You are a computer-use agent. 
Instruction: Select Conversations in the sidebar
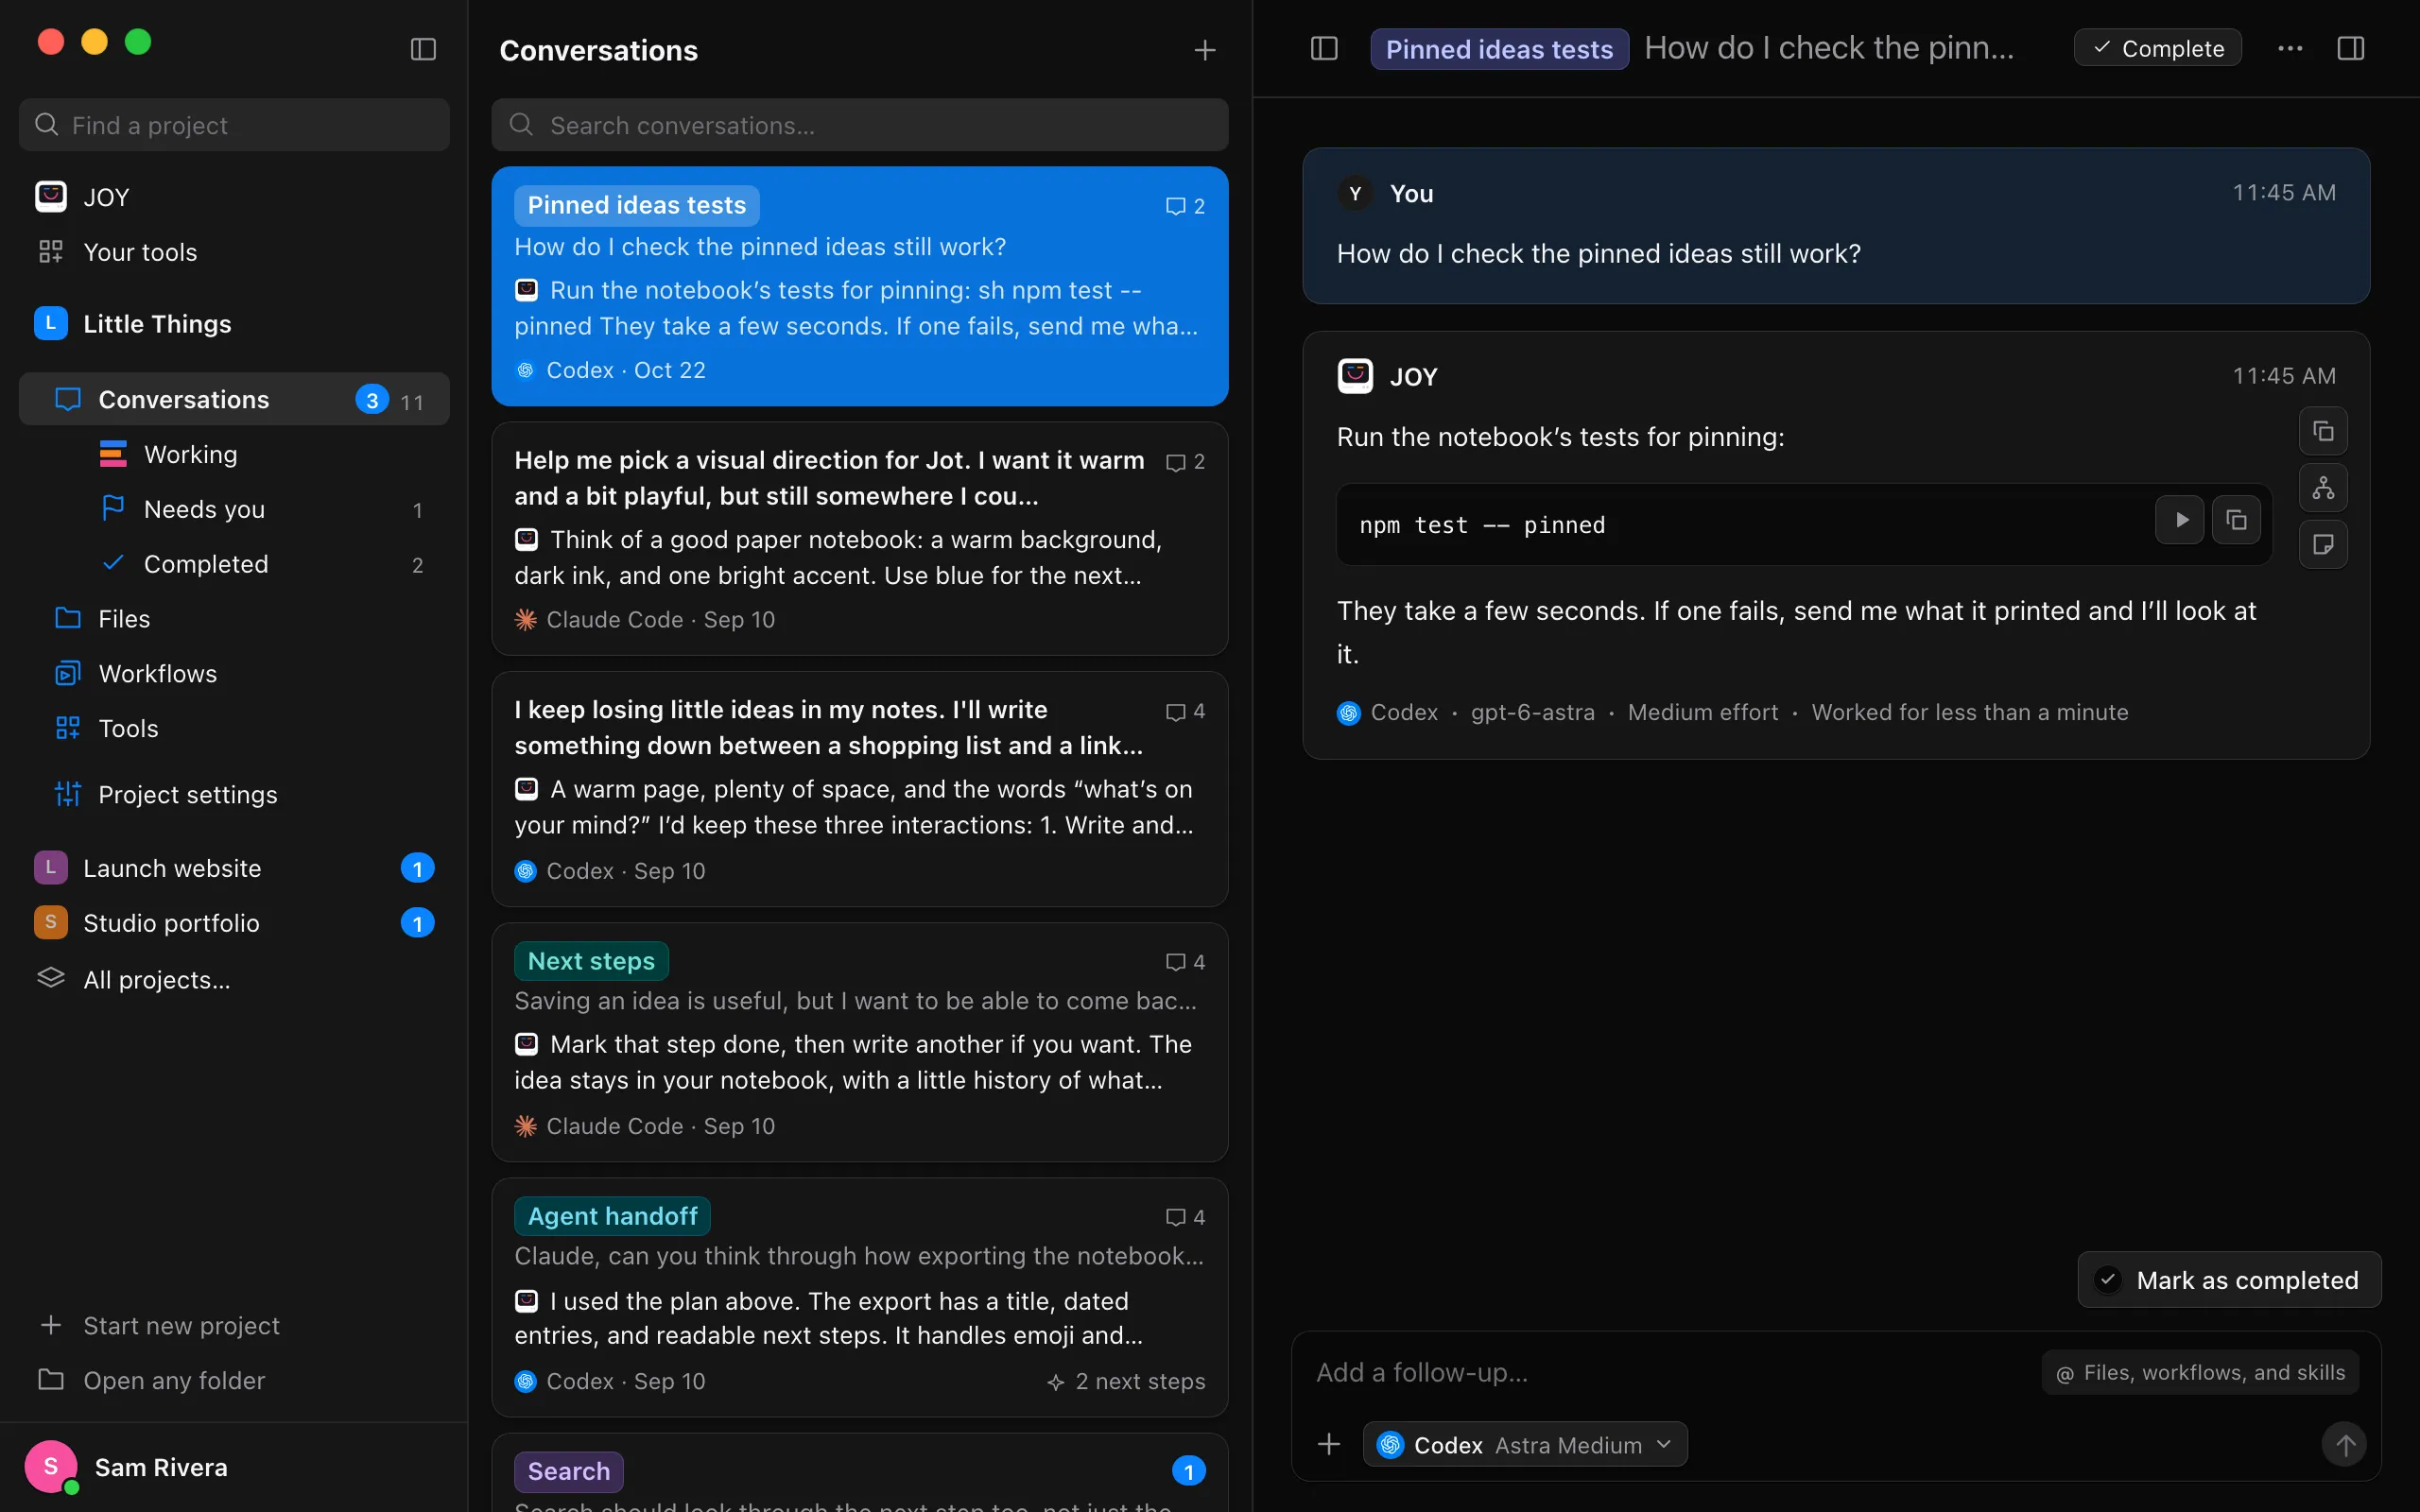[x=234, y=399]
